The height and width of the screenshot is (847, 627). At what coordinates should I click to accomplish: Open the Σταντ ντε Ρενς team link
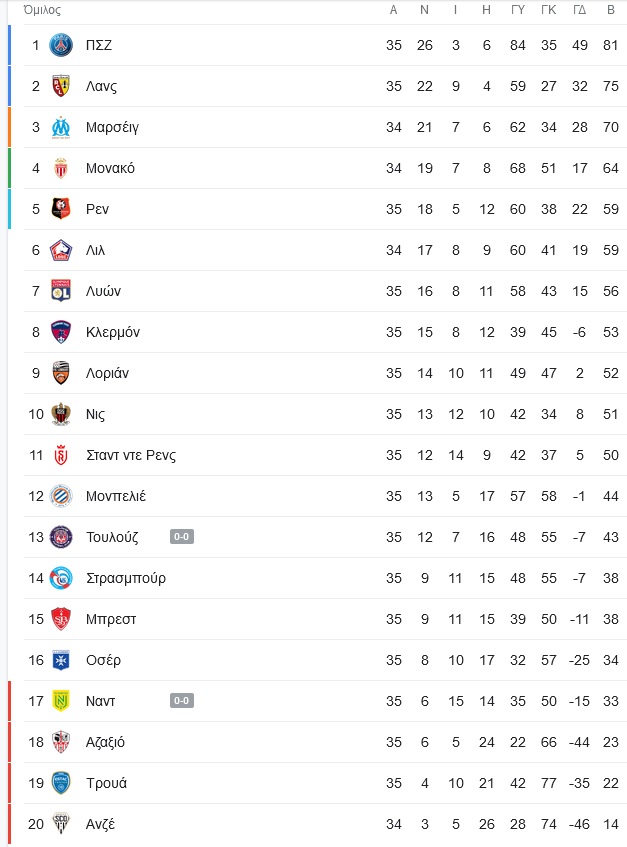(131, 455)
